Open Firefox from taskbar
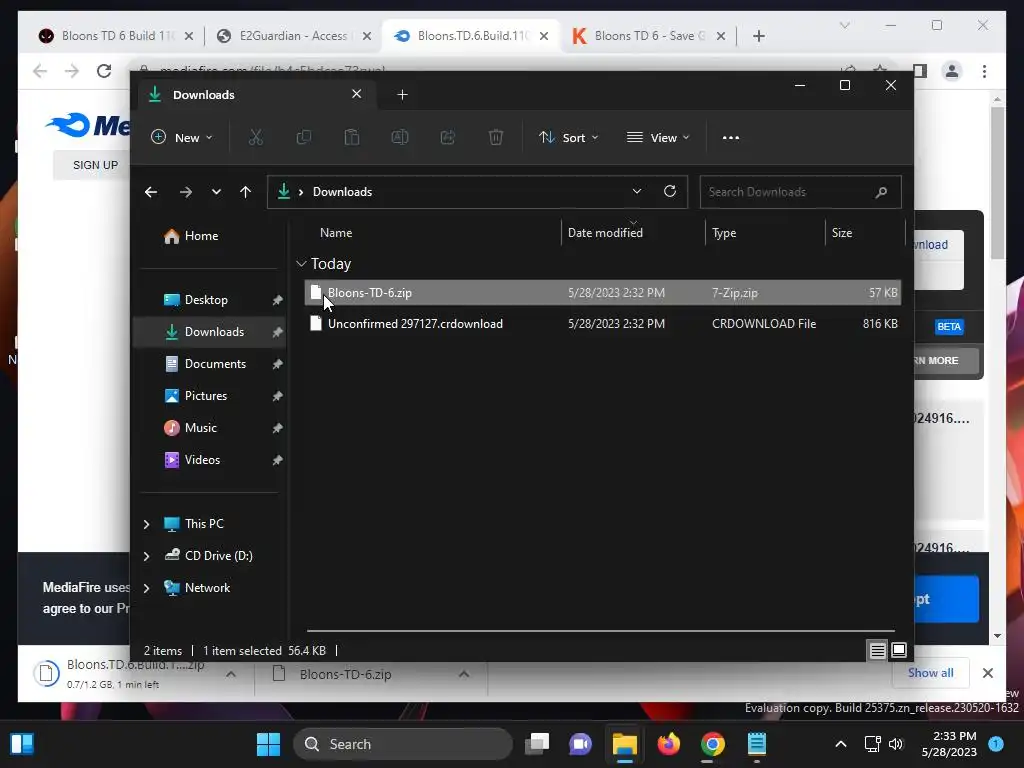 point(668,744)
